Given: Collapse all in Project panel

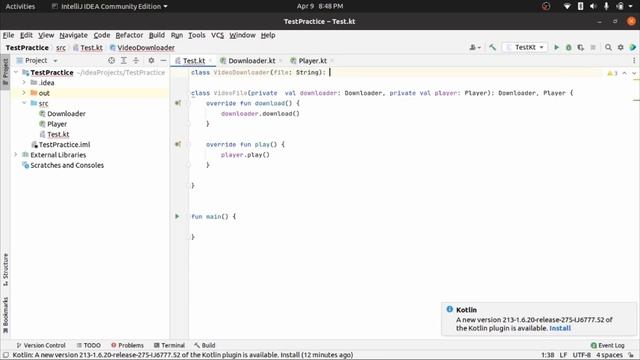Looking at the screenshot, I should tap(136, 60).
